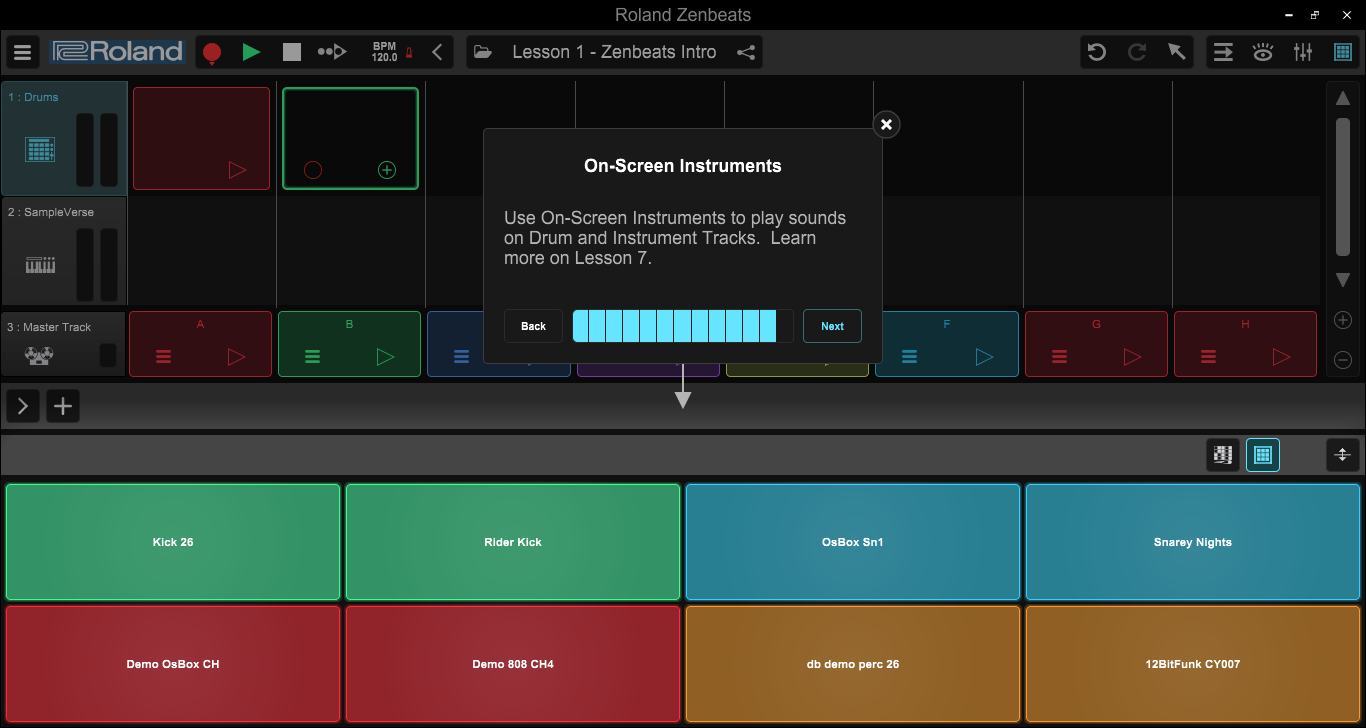
Task: Launch scene B with its play arrow
Action: pyautogui.click(x=386, y=356)
